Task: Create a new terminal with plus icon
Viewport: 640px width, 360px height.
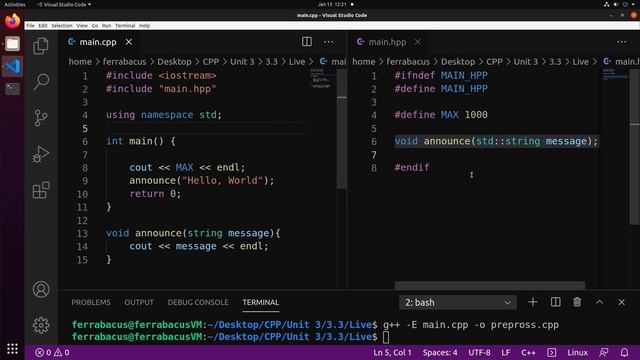Action: 533,302
